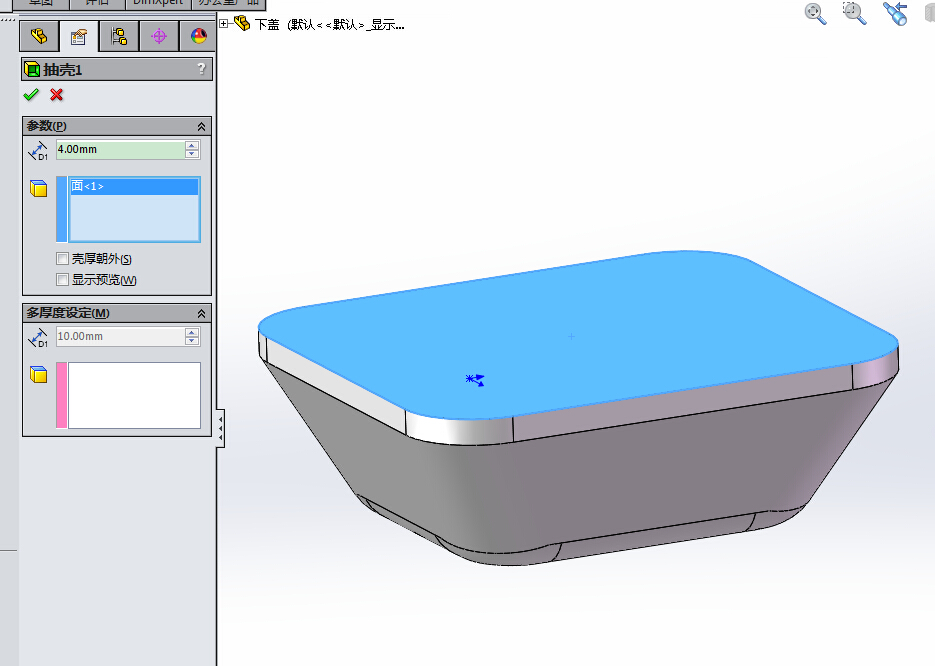Cancel the shell with the red X

click(x=57, y=95)
